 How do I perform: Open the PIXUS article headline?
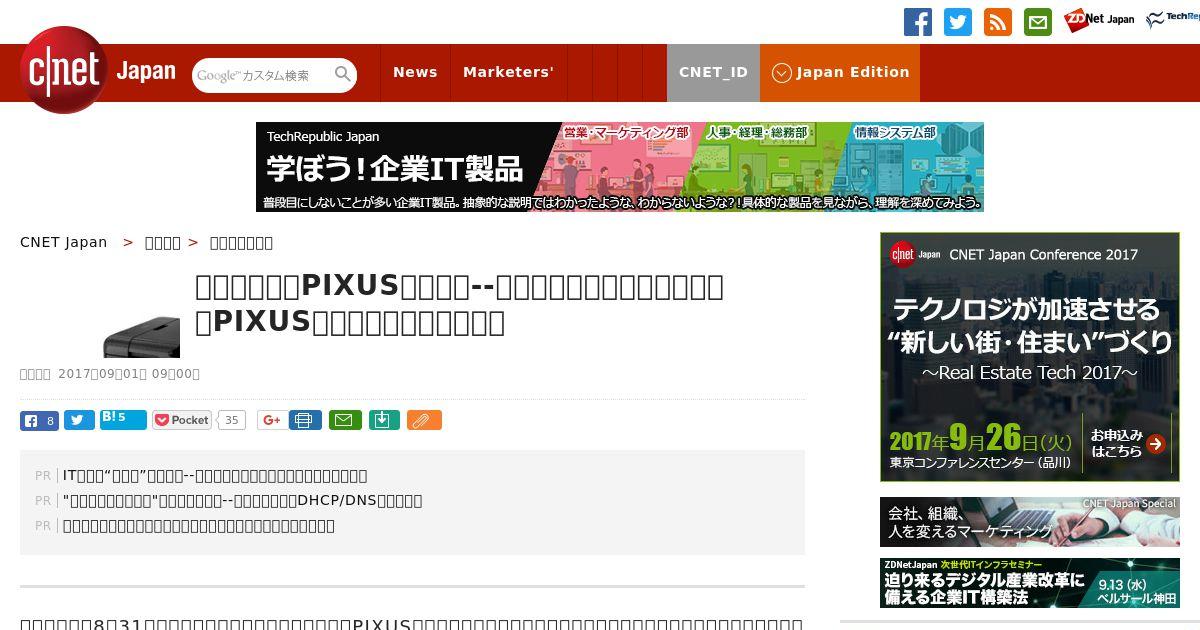459,304
